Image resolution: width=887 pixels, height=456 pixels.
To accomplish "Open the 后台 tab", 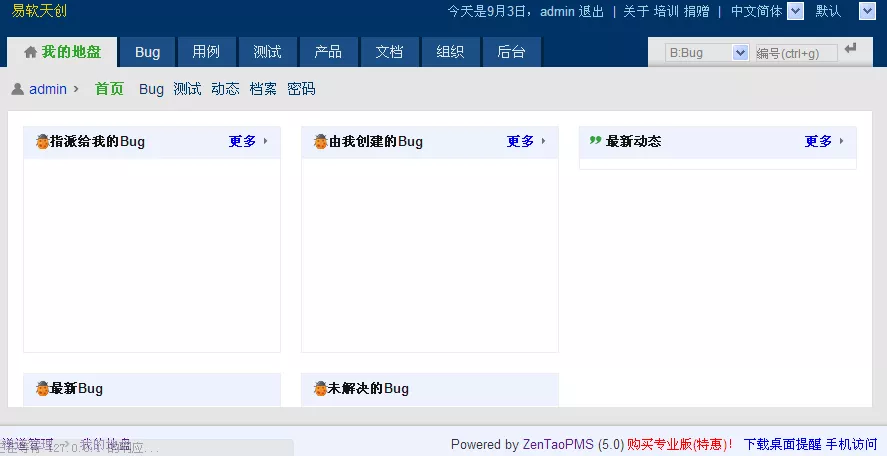I will [x=511, y=52].
